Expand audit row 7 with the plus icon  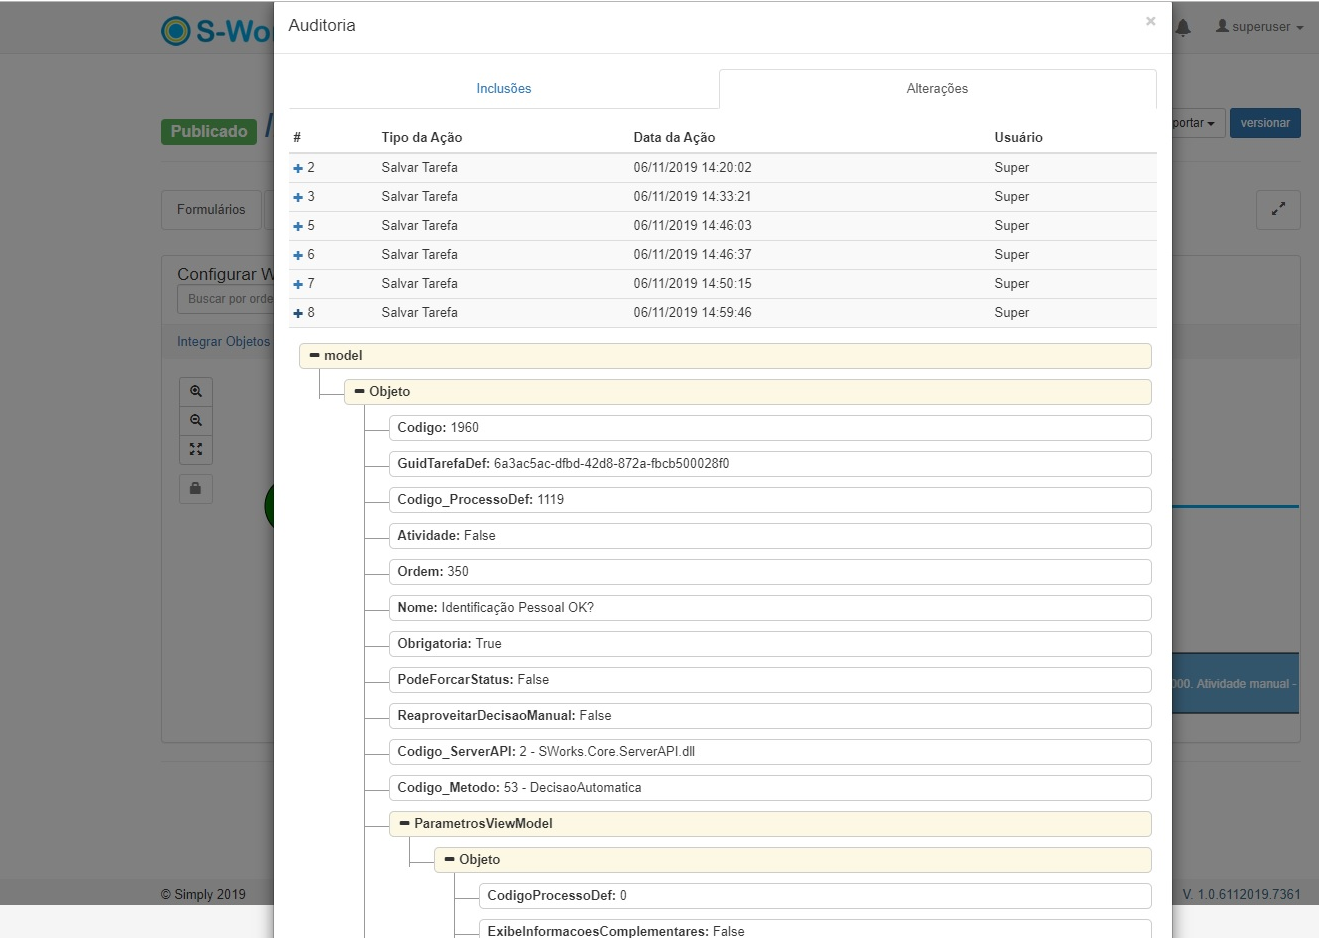coord(298,284)
